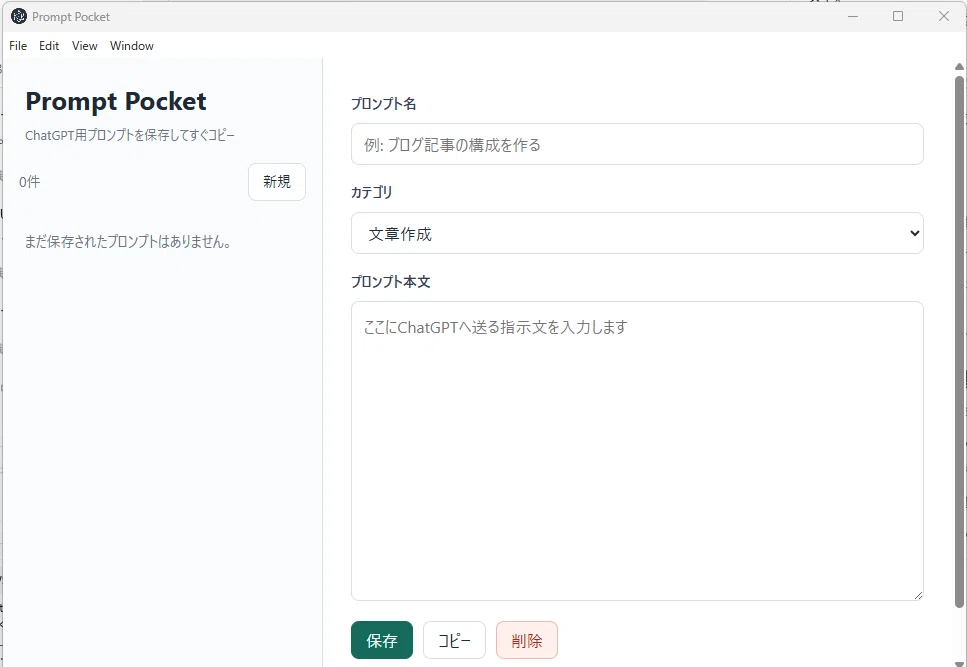967x667 pixels.
Task: Click the scrollbar up arrow
Action: 959,67
